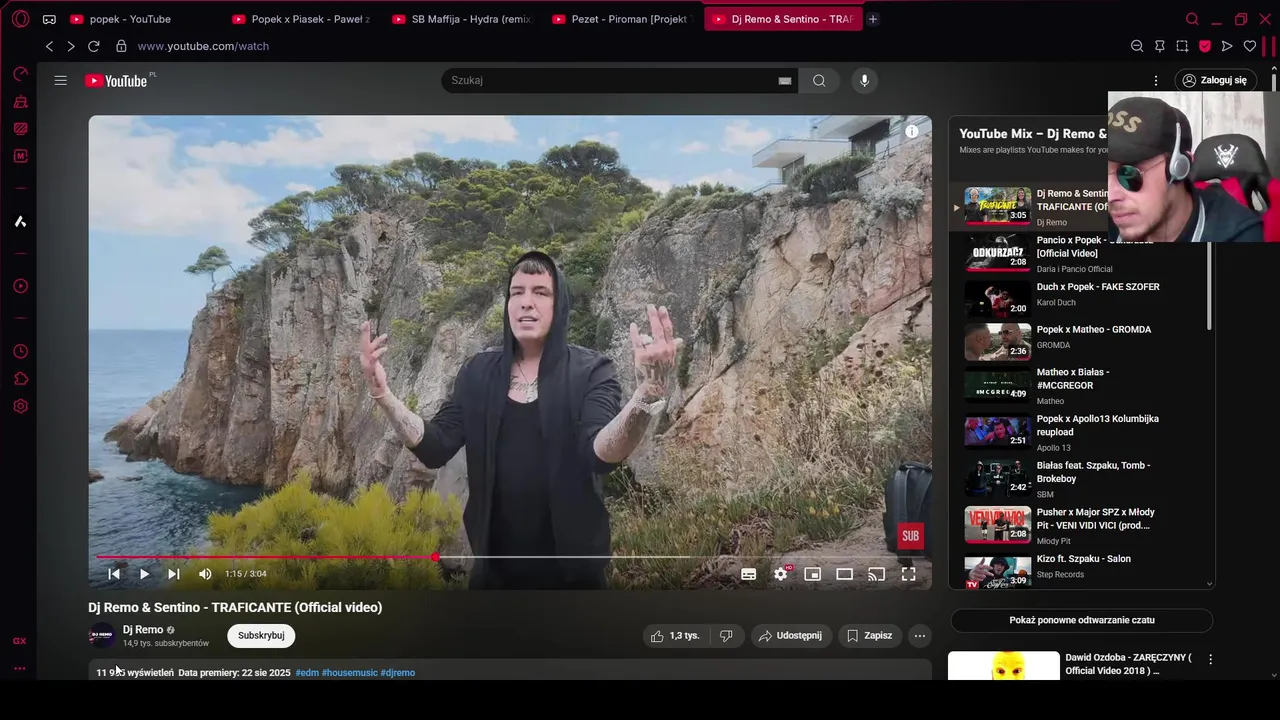Open sidebar bottom three-dot menu
Screen dimensions: 1280x720
tap(20, 669)
